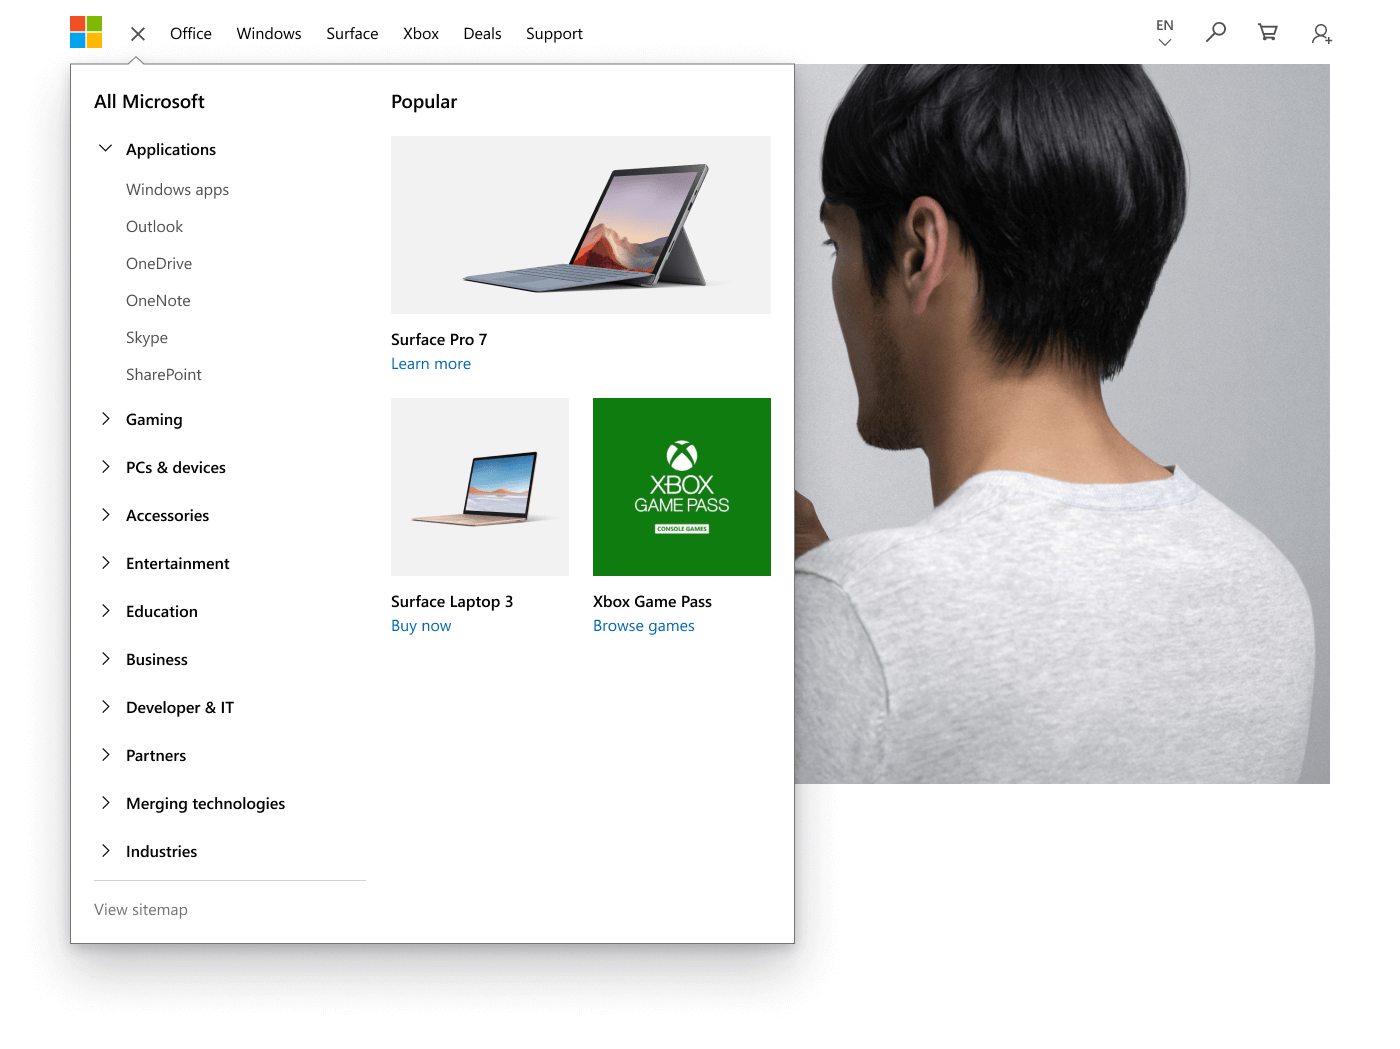Click the Partners category label

(x=156, y=755)
